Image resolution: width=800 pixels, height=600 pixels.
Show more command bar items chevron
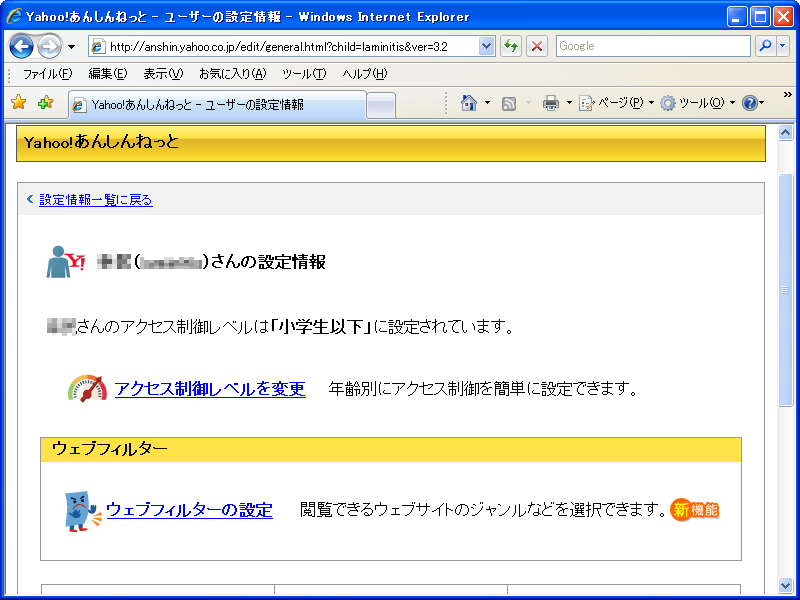(787, 95)
